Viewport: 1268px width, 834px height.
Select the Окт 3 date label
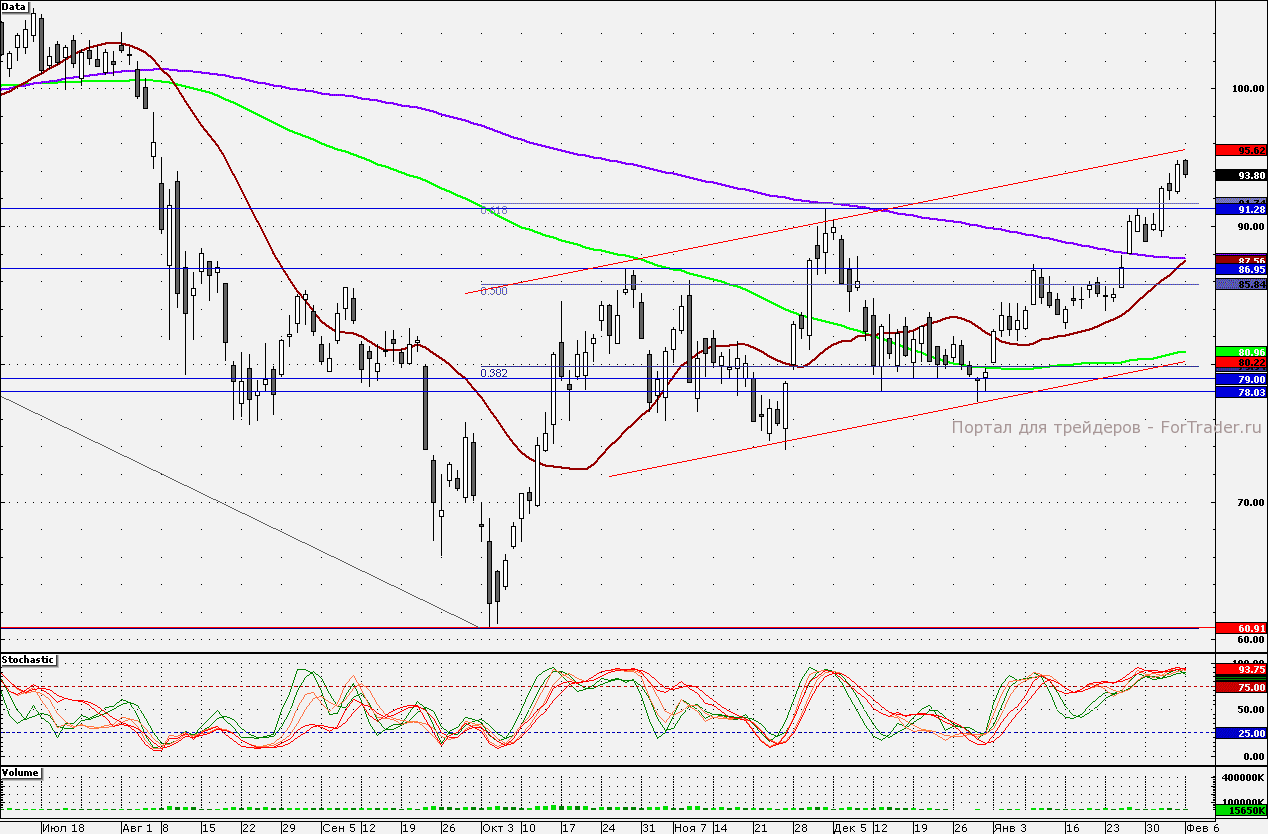[x=498, y=828]
